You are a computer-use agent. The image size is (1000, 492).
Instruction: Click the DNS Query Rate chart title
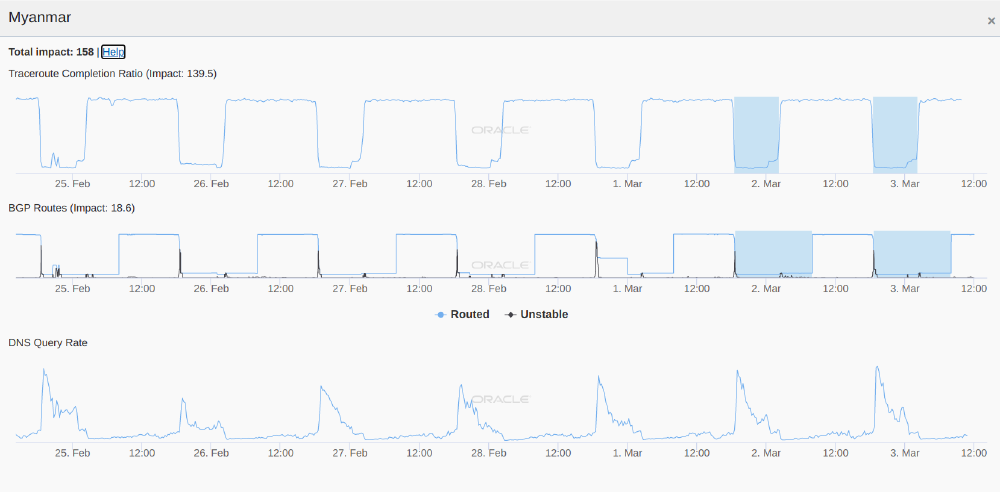coord(47,342)
